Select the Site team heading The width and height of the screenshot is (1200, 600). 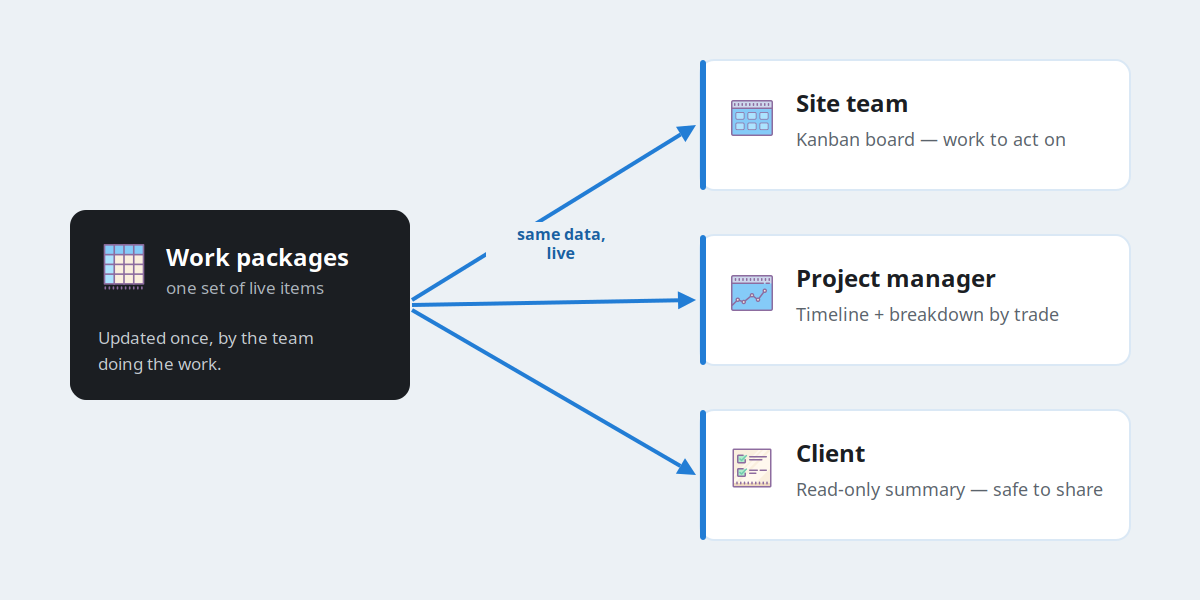[852, 104]
